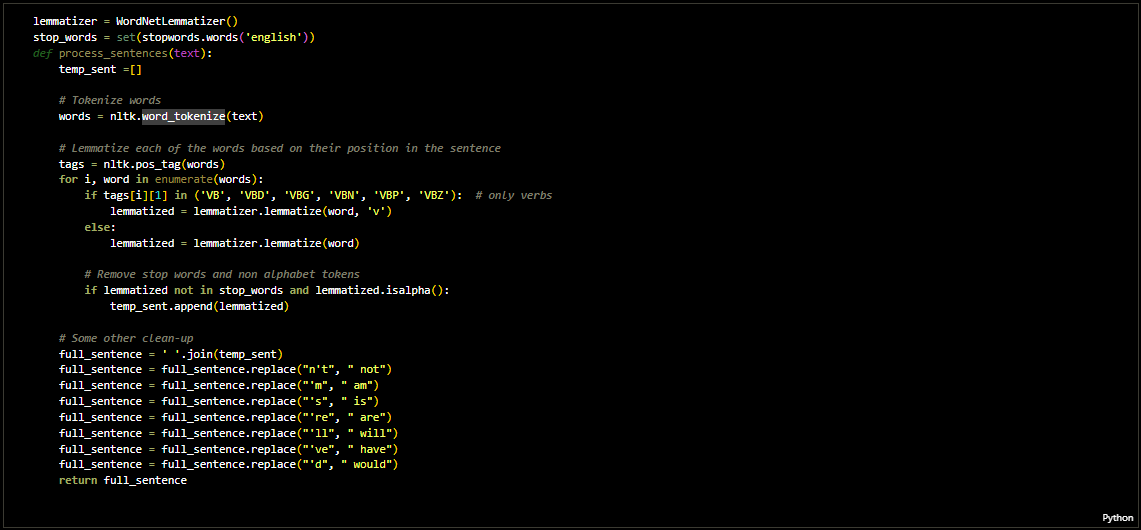Place cursor on temp_sent.append(lemmatized)
Viewport: 1141px width, 530px height.
[x=199, y=306]
